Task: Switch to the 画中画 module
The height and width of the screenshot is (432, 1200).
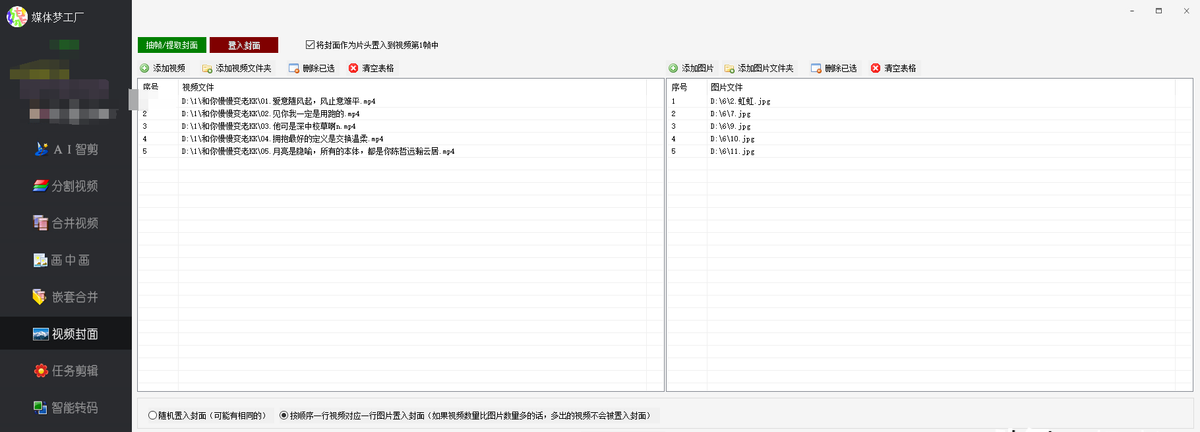Action: click(66, 260)
